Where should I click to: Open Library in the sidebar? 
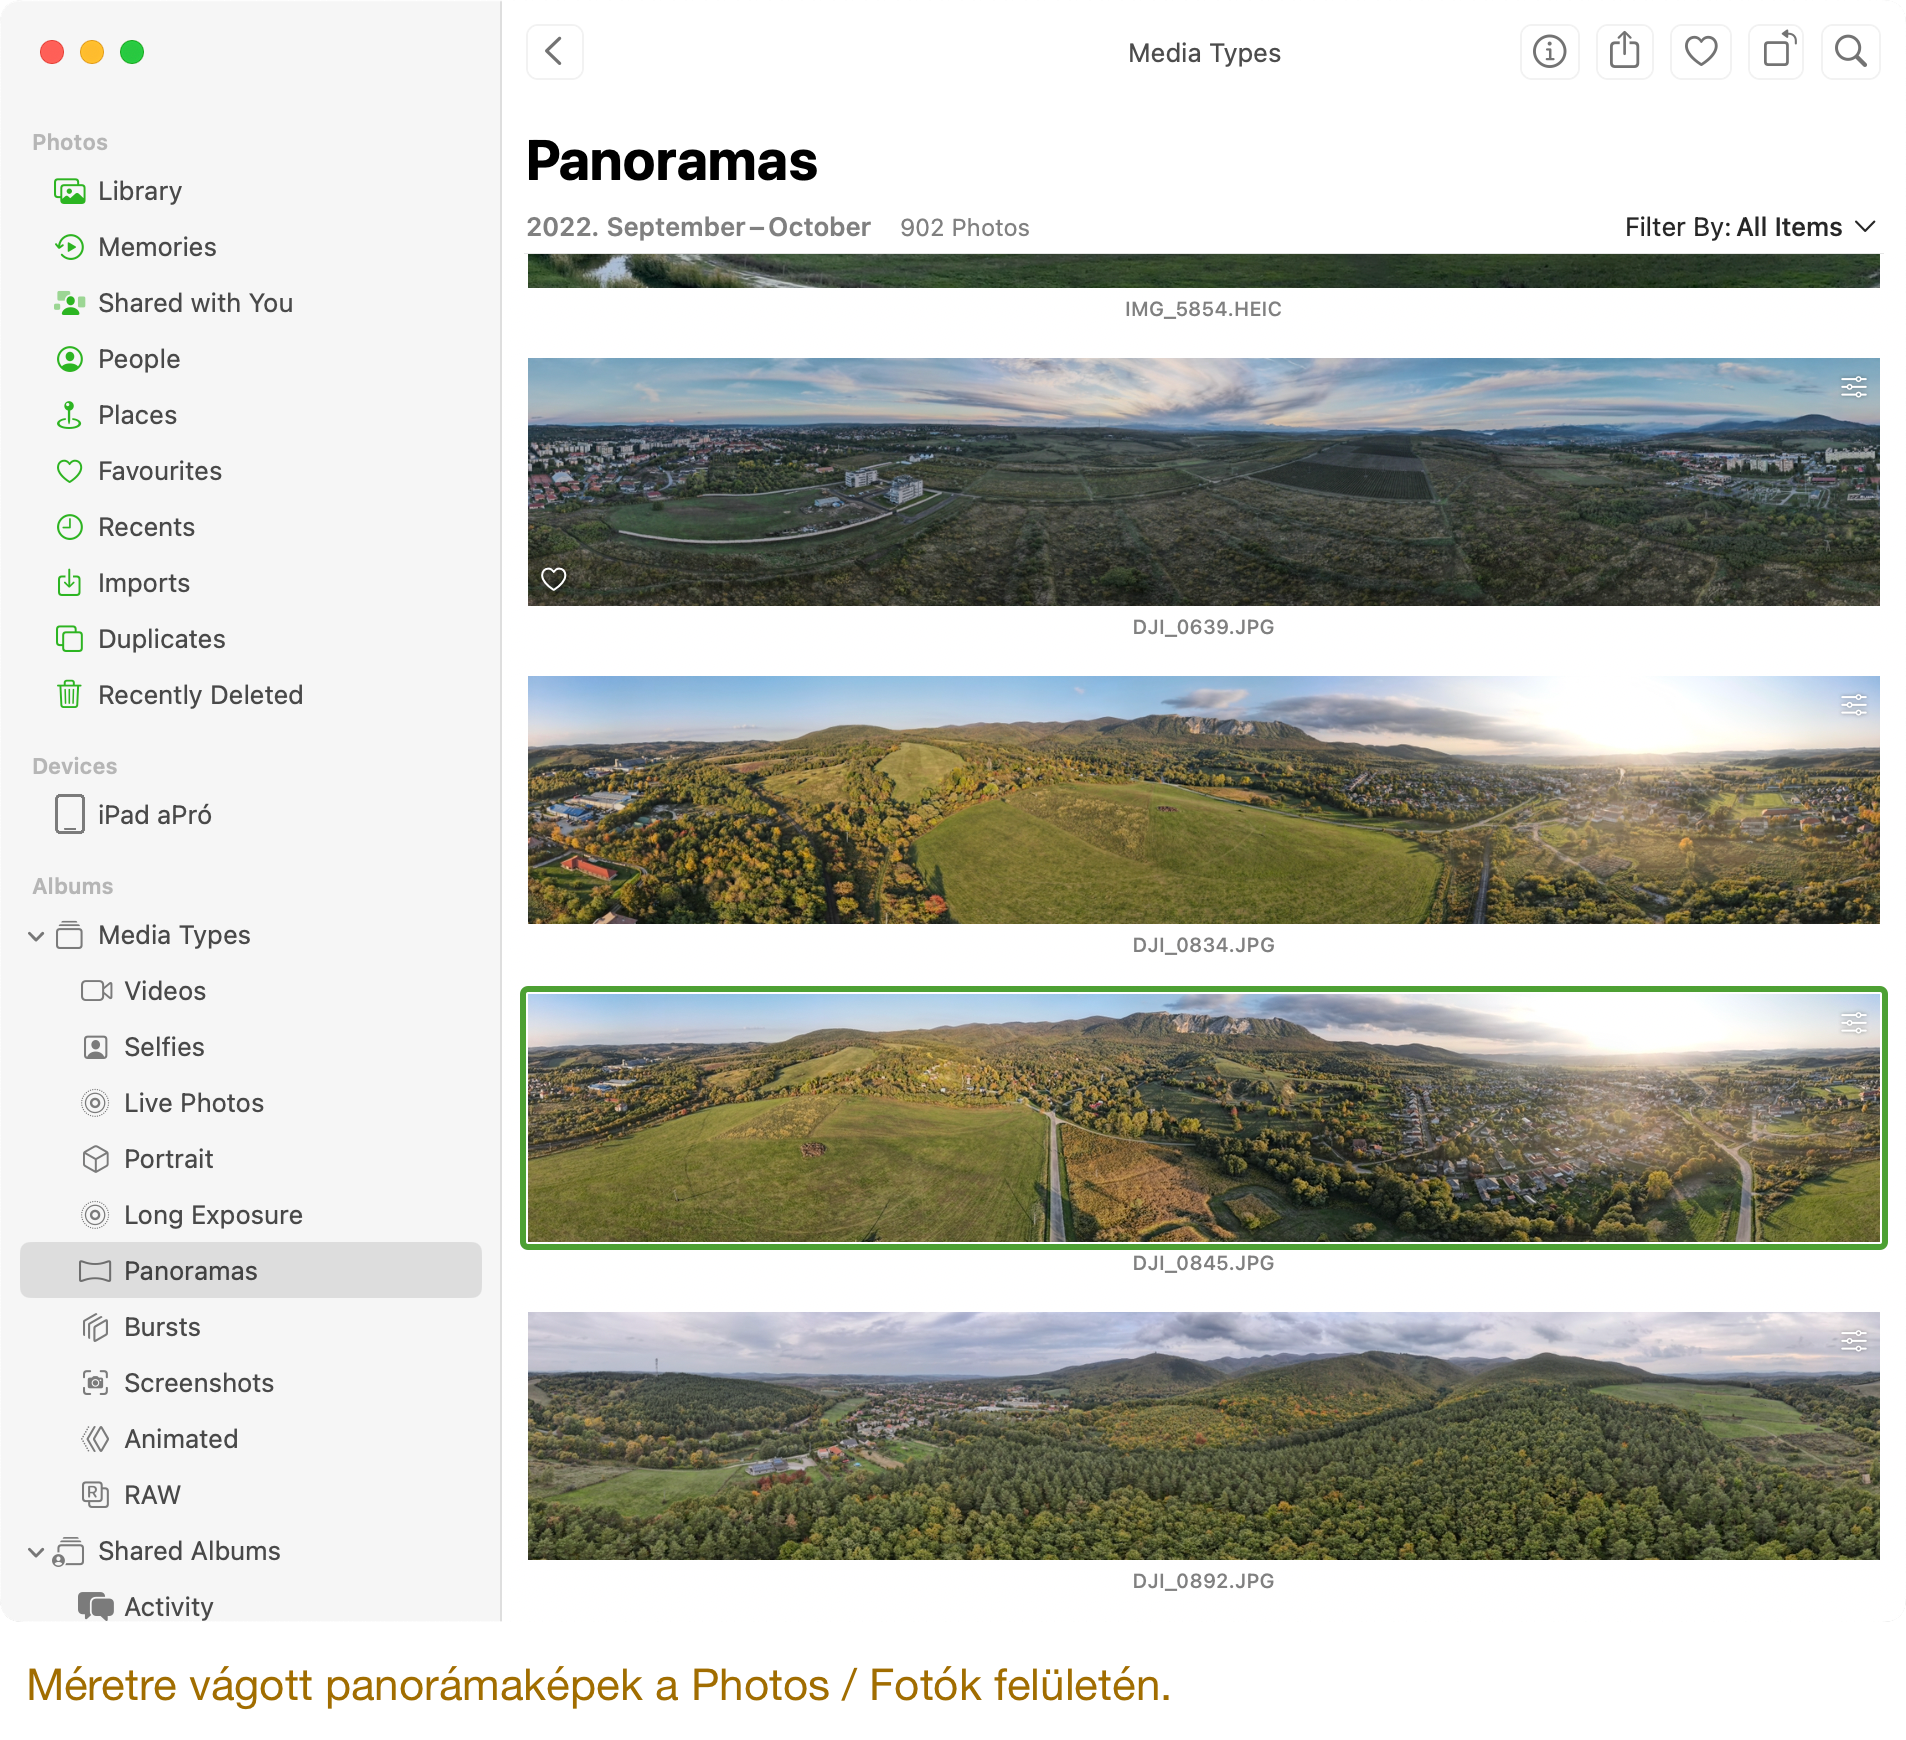click(139, 191)
